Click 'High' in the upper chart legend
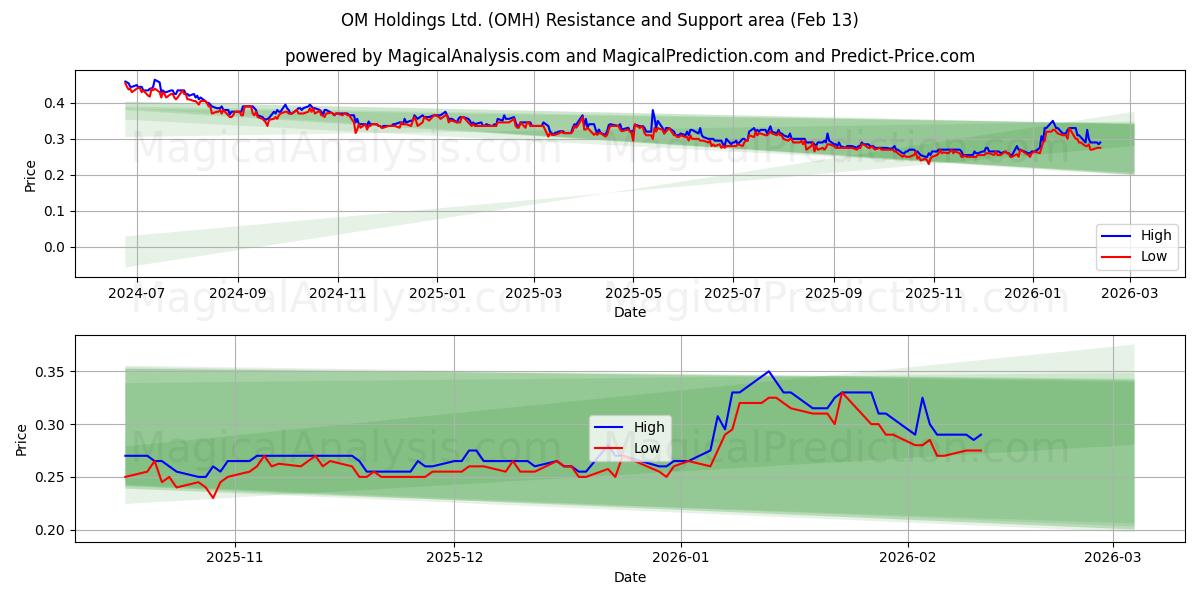 coord(1156,236)
